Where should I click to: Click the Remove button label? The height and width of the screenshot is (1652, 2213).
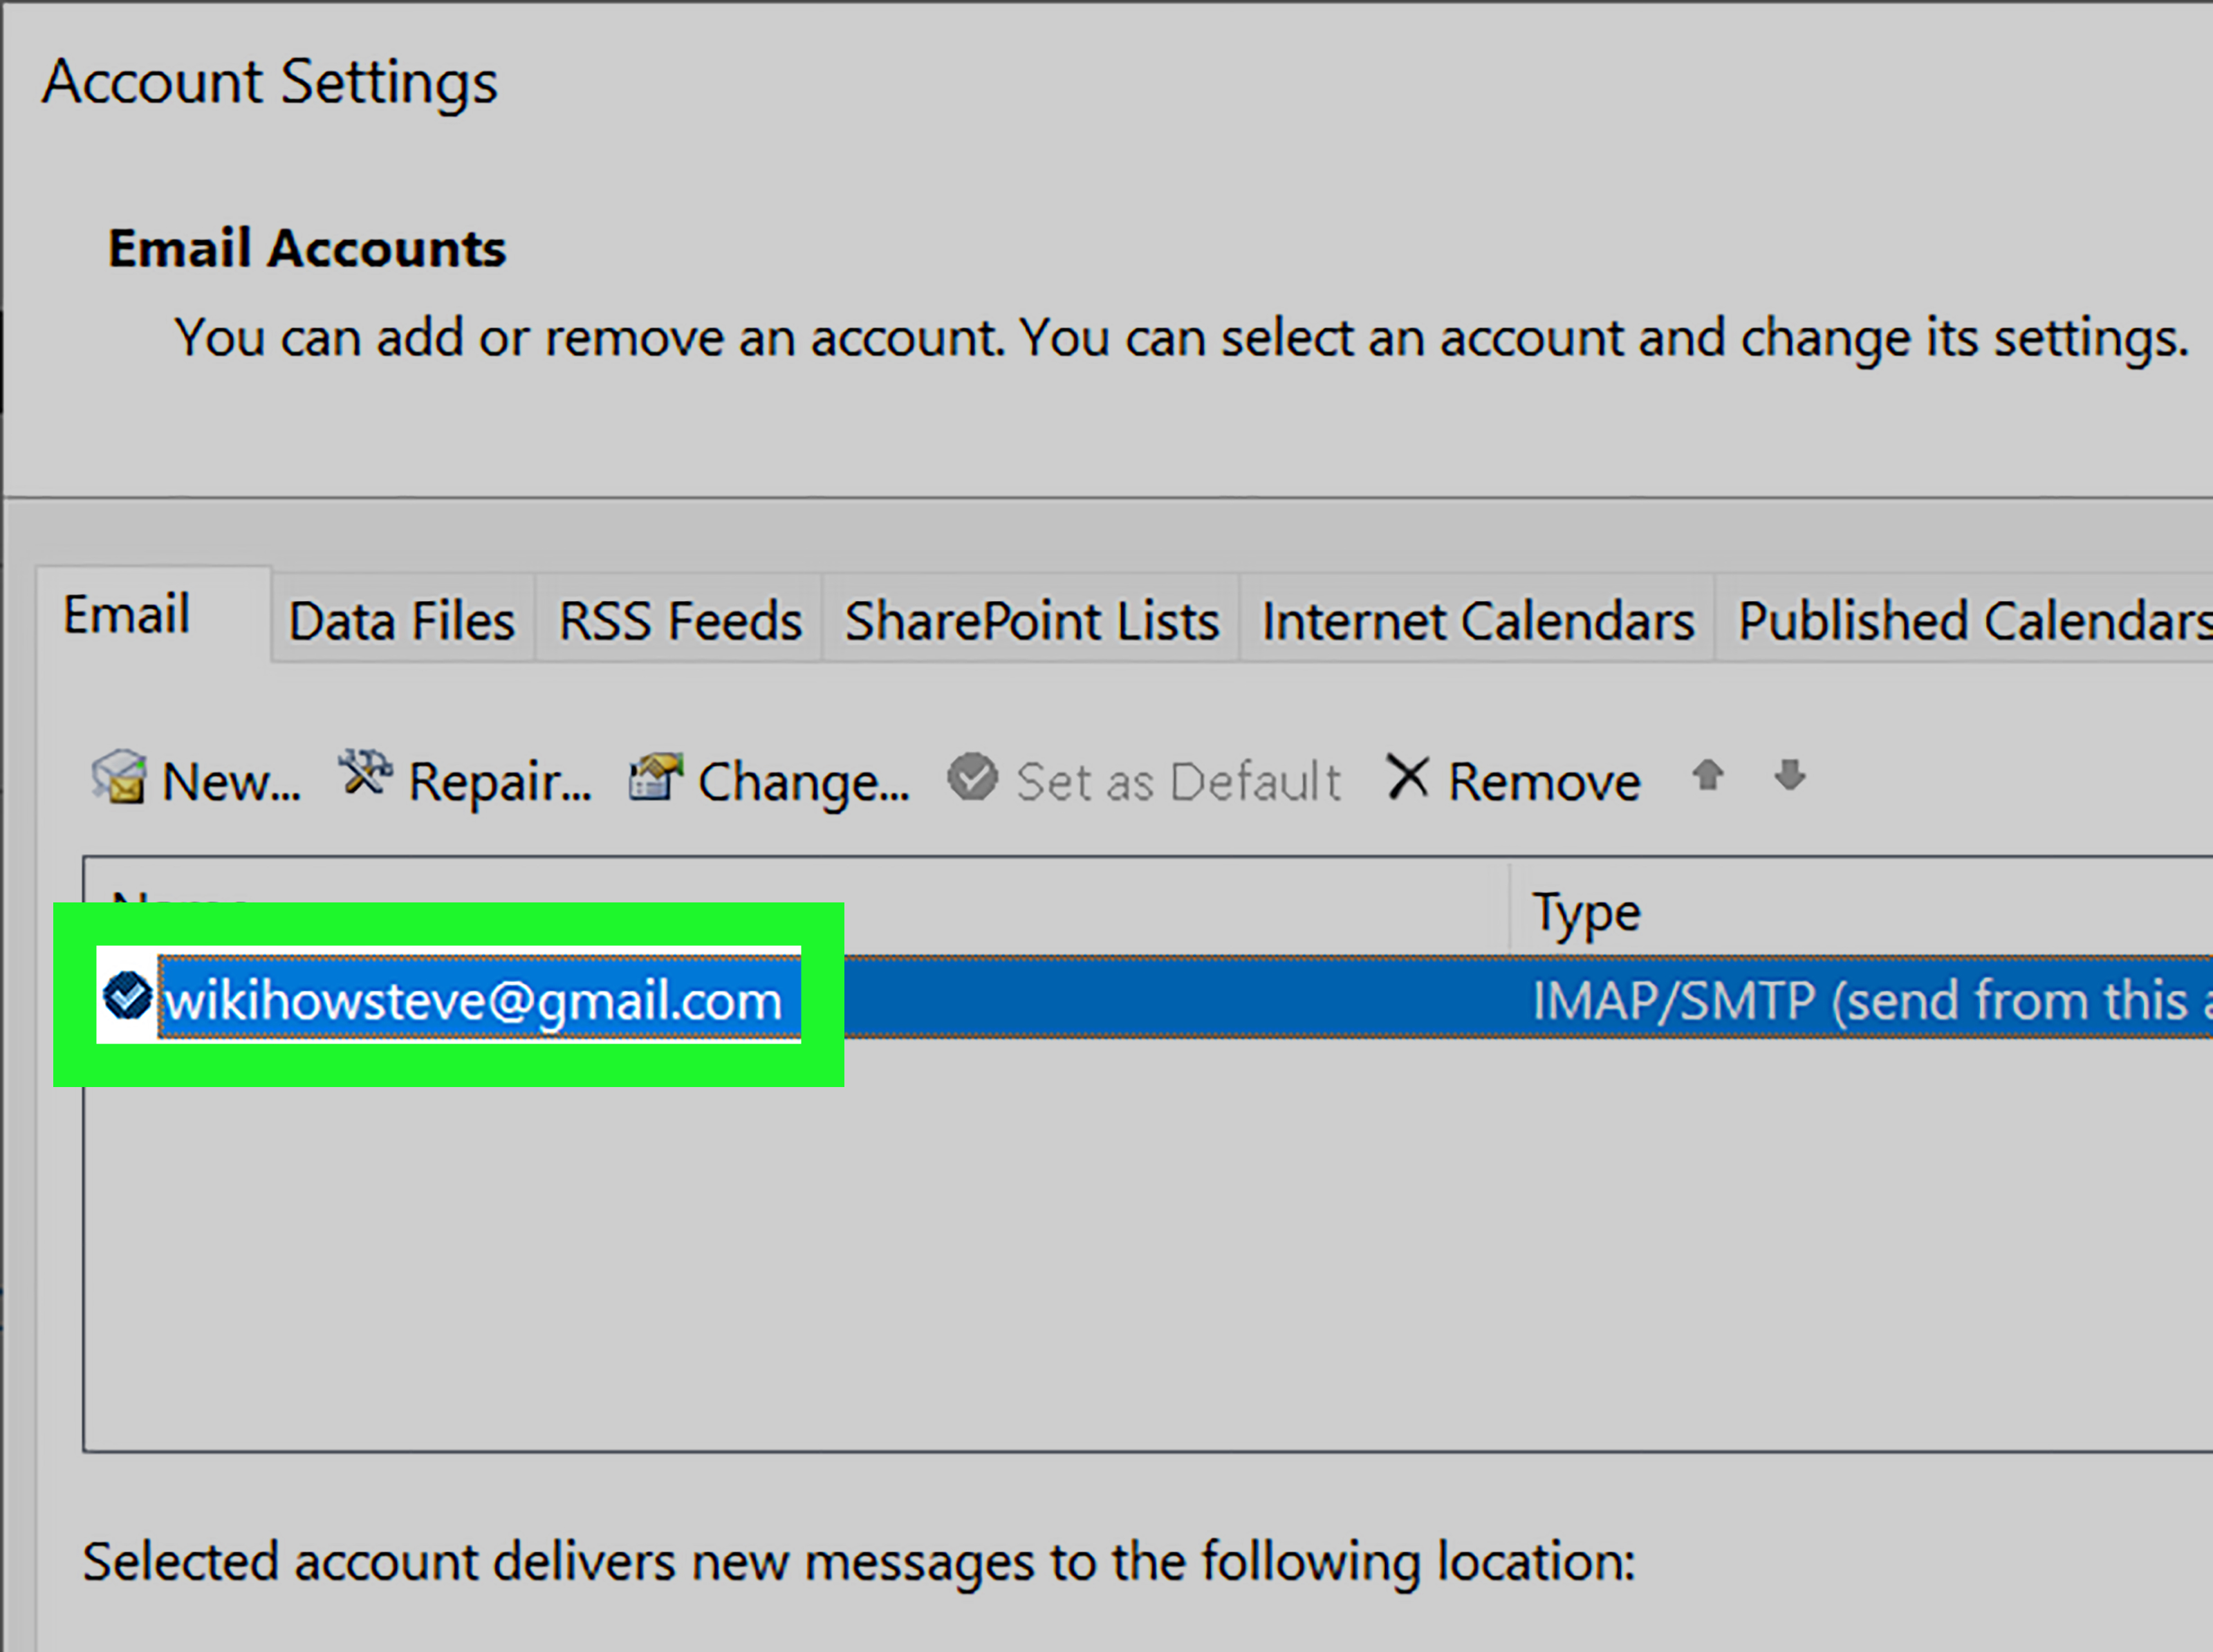[1543, 782]
